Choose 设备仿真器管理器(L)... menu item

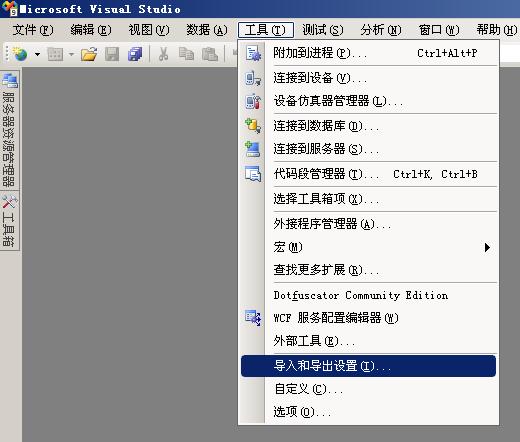pyautogui.click(x=369, y=101)
